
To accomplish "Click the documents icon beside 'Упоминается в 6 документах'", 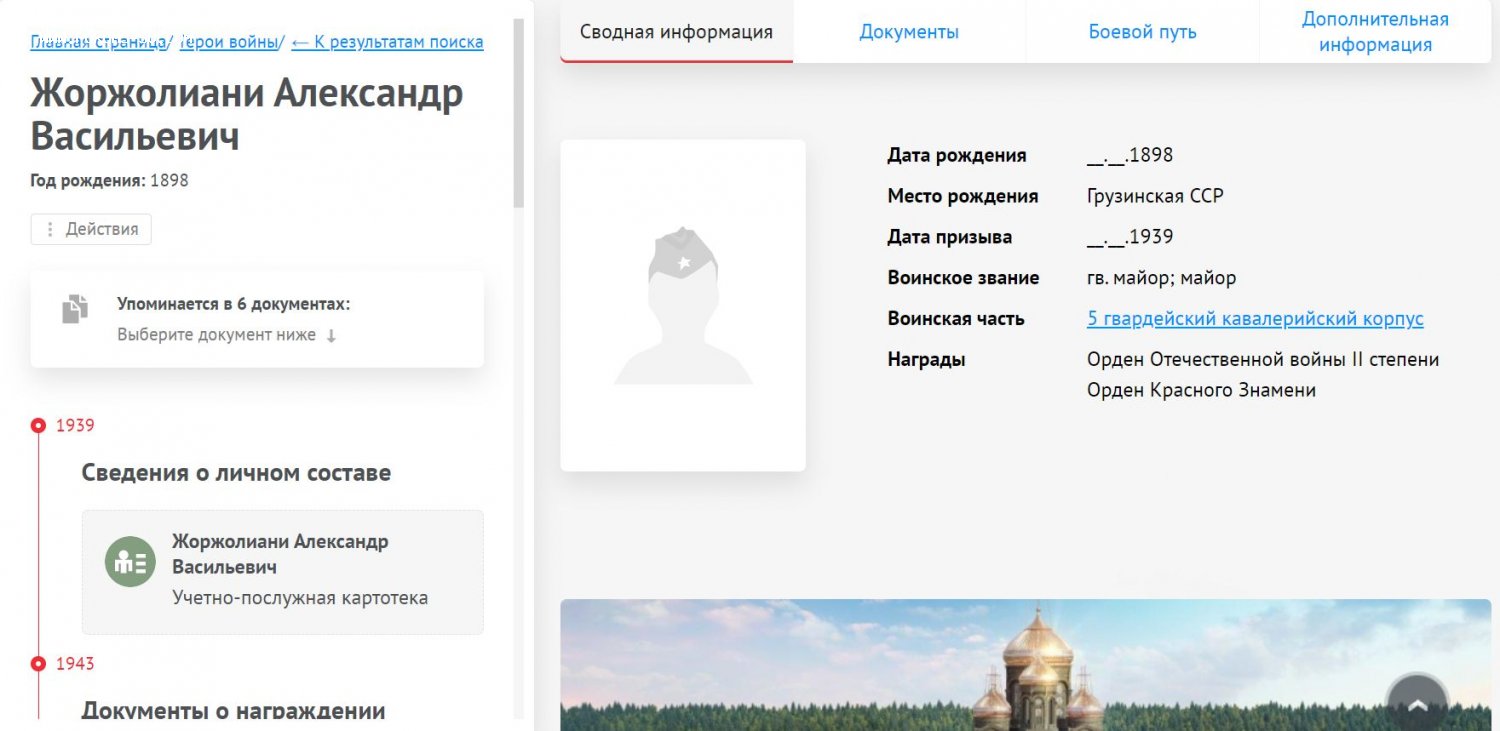I will tap(75, 309).
